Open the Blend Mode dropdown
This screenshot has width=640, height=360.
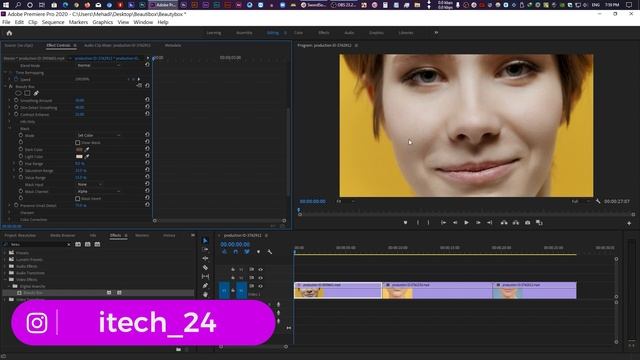[98, 65]
